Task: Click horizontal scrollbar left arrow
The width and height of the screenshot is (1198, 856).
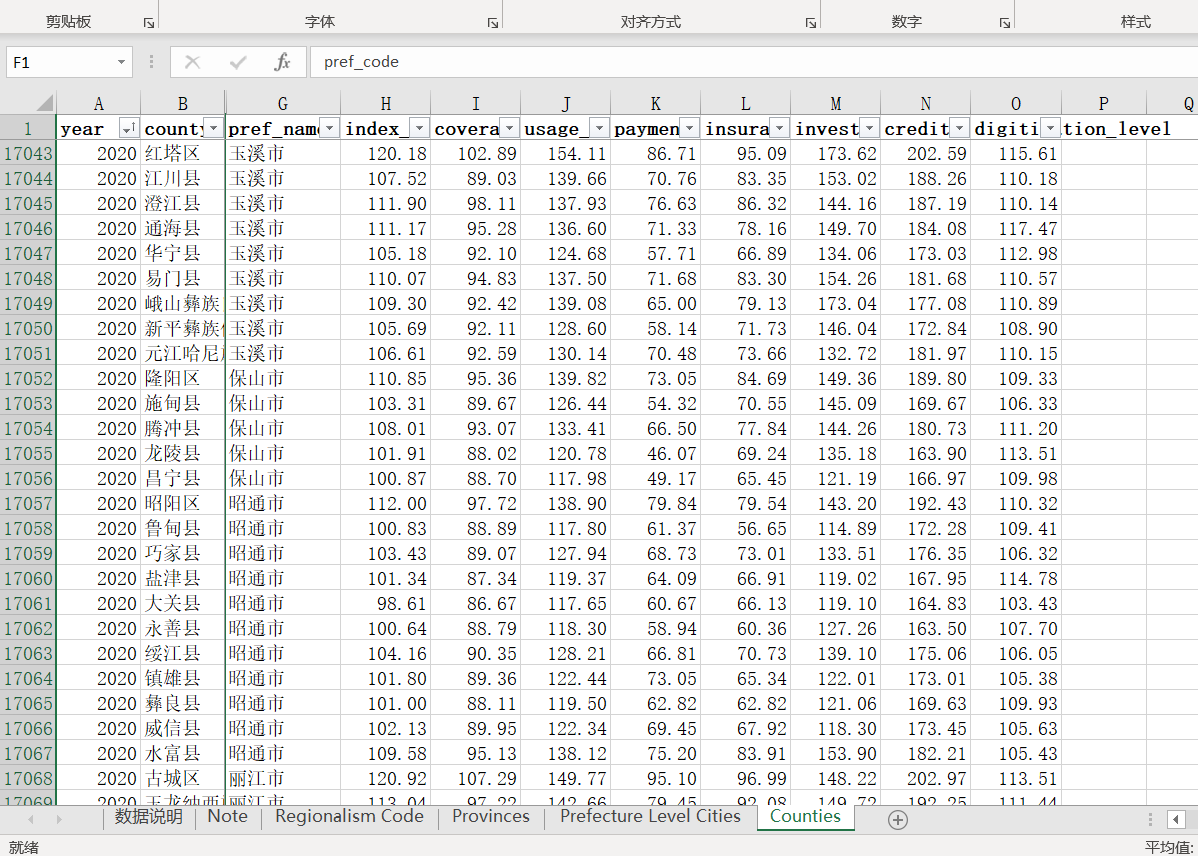Action: click(1176, 819)
